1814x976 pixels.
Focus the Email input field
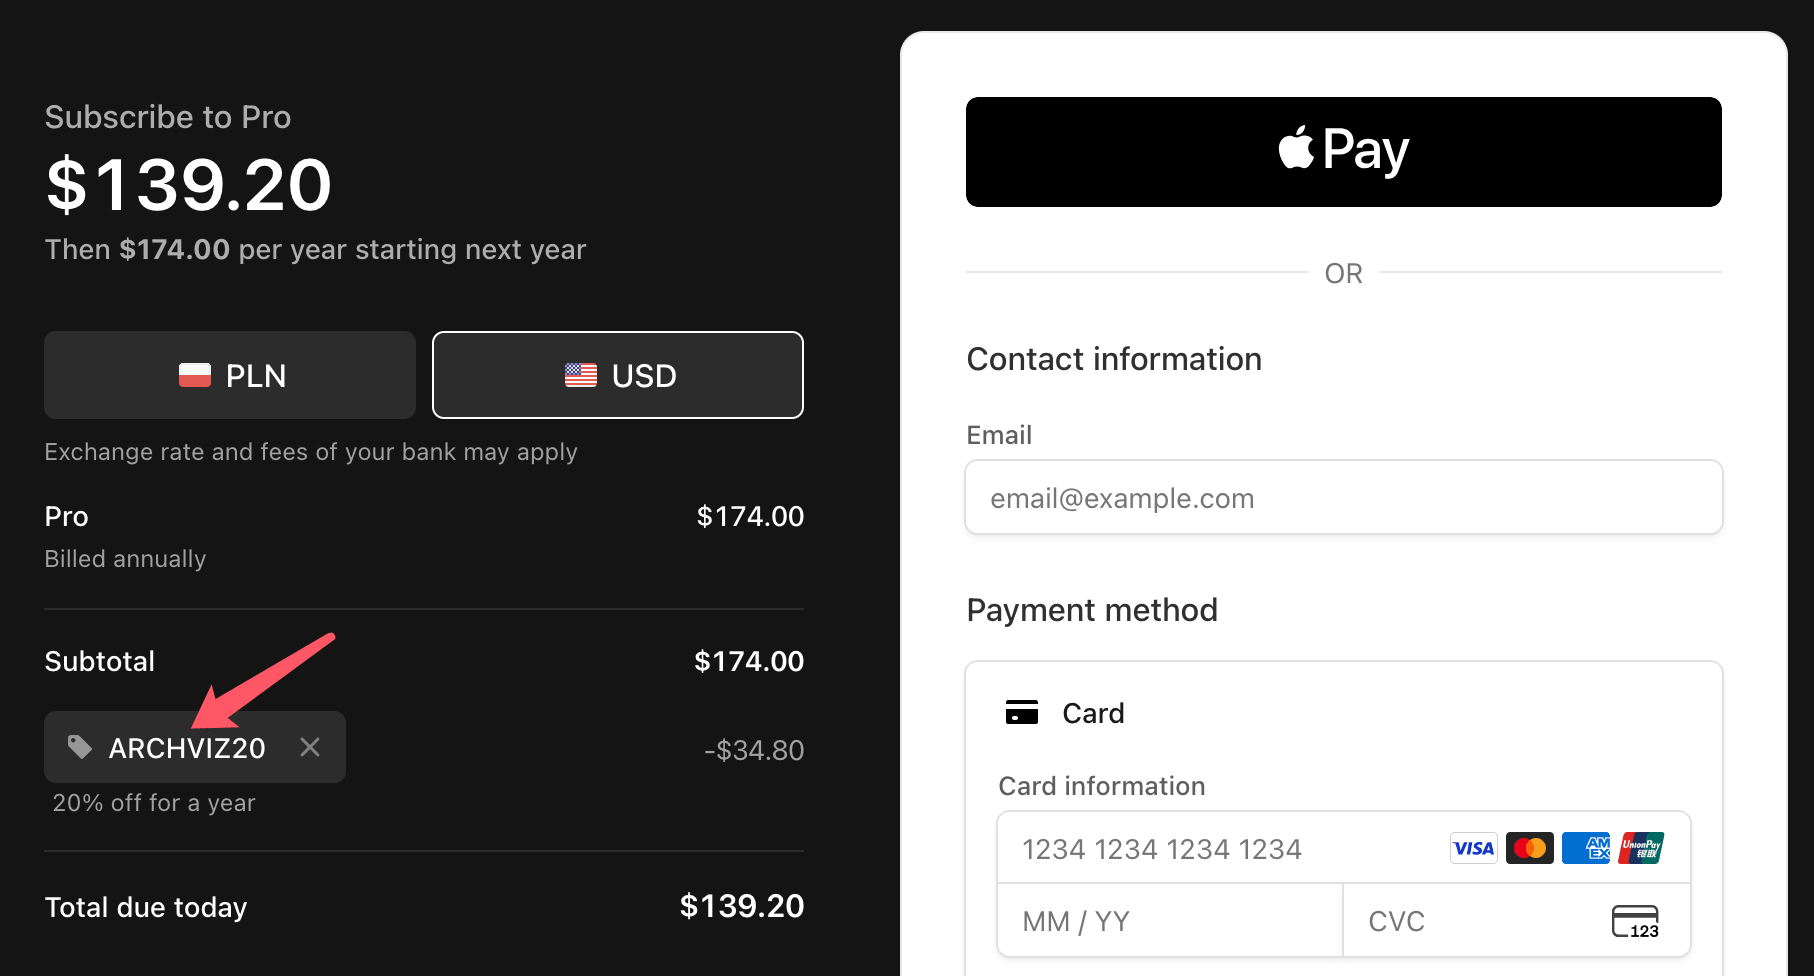click(1344, 497)
